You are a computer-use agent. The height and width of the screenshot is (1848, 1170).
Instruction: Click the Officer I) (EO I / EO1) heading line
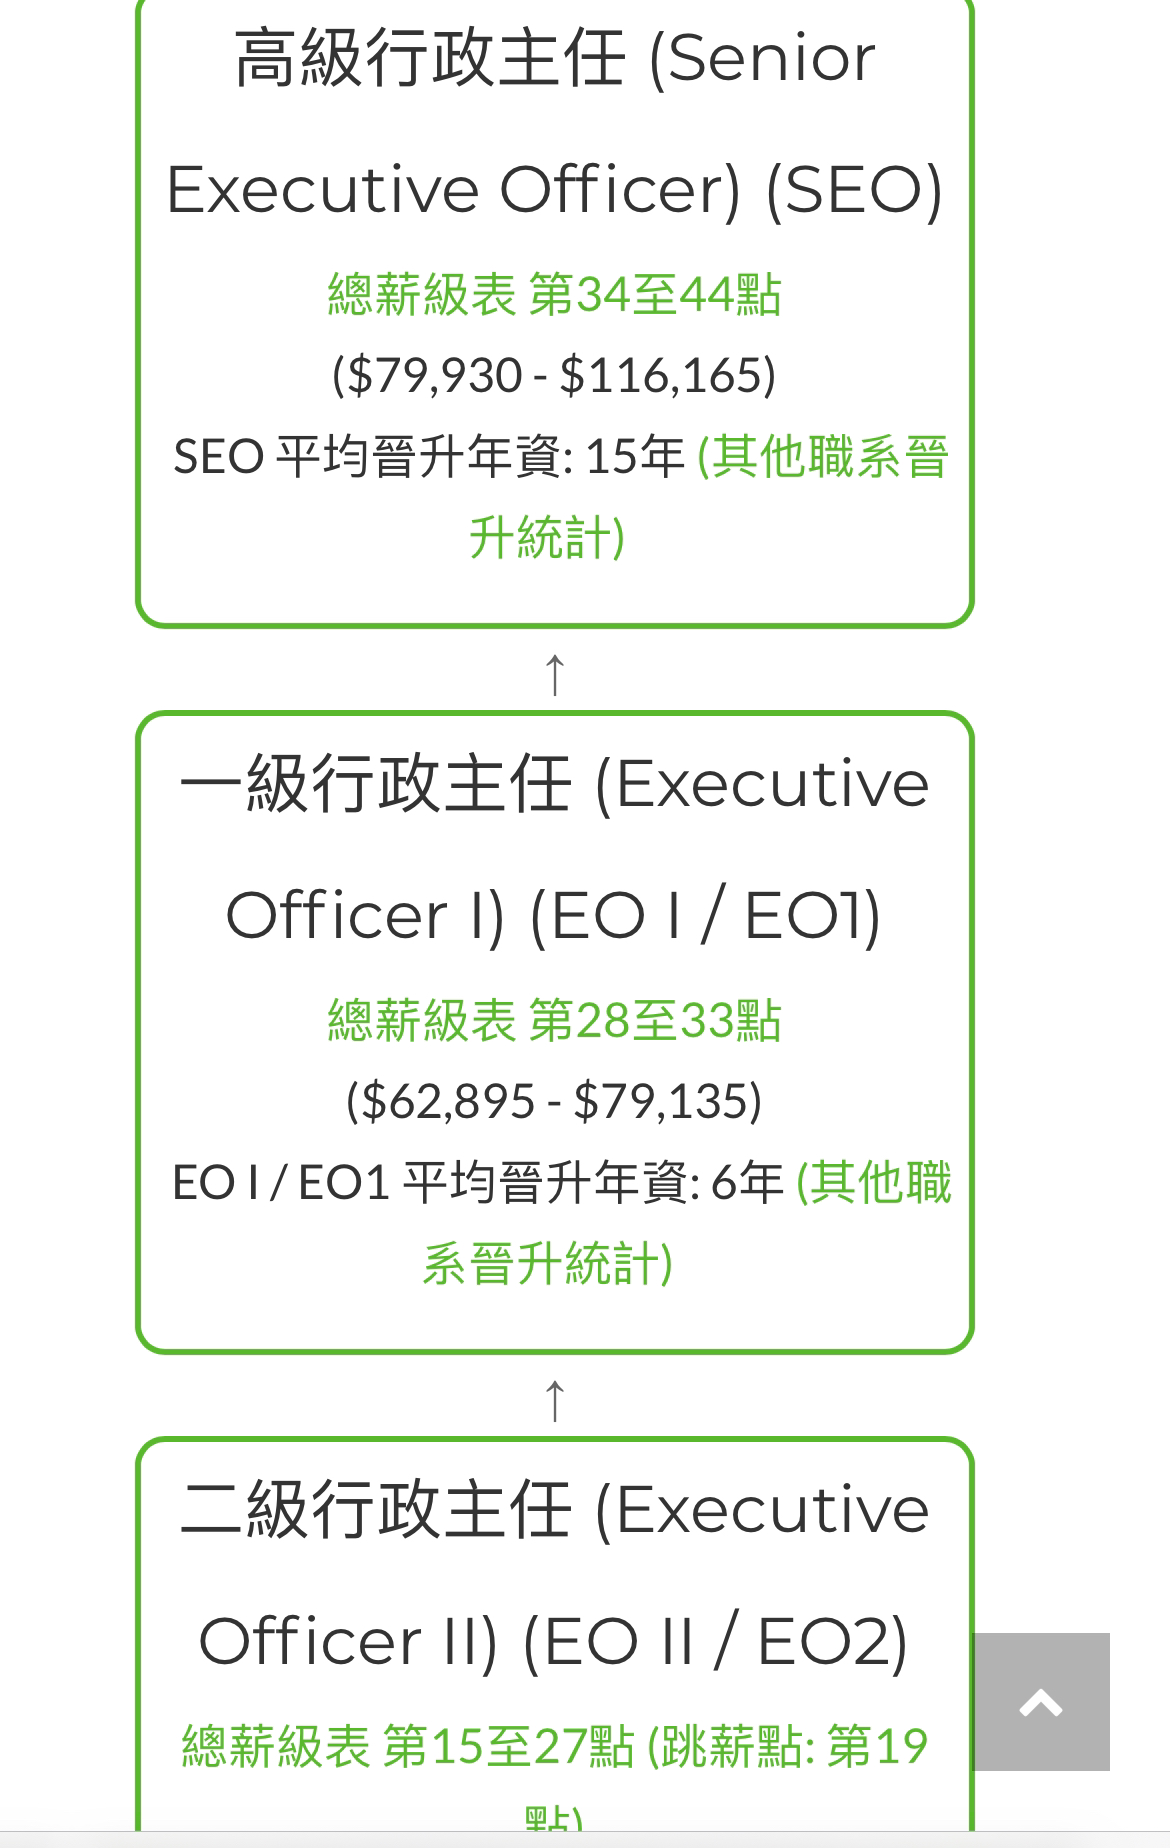click(554, 916)
